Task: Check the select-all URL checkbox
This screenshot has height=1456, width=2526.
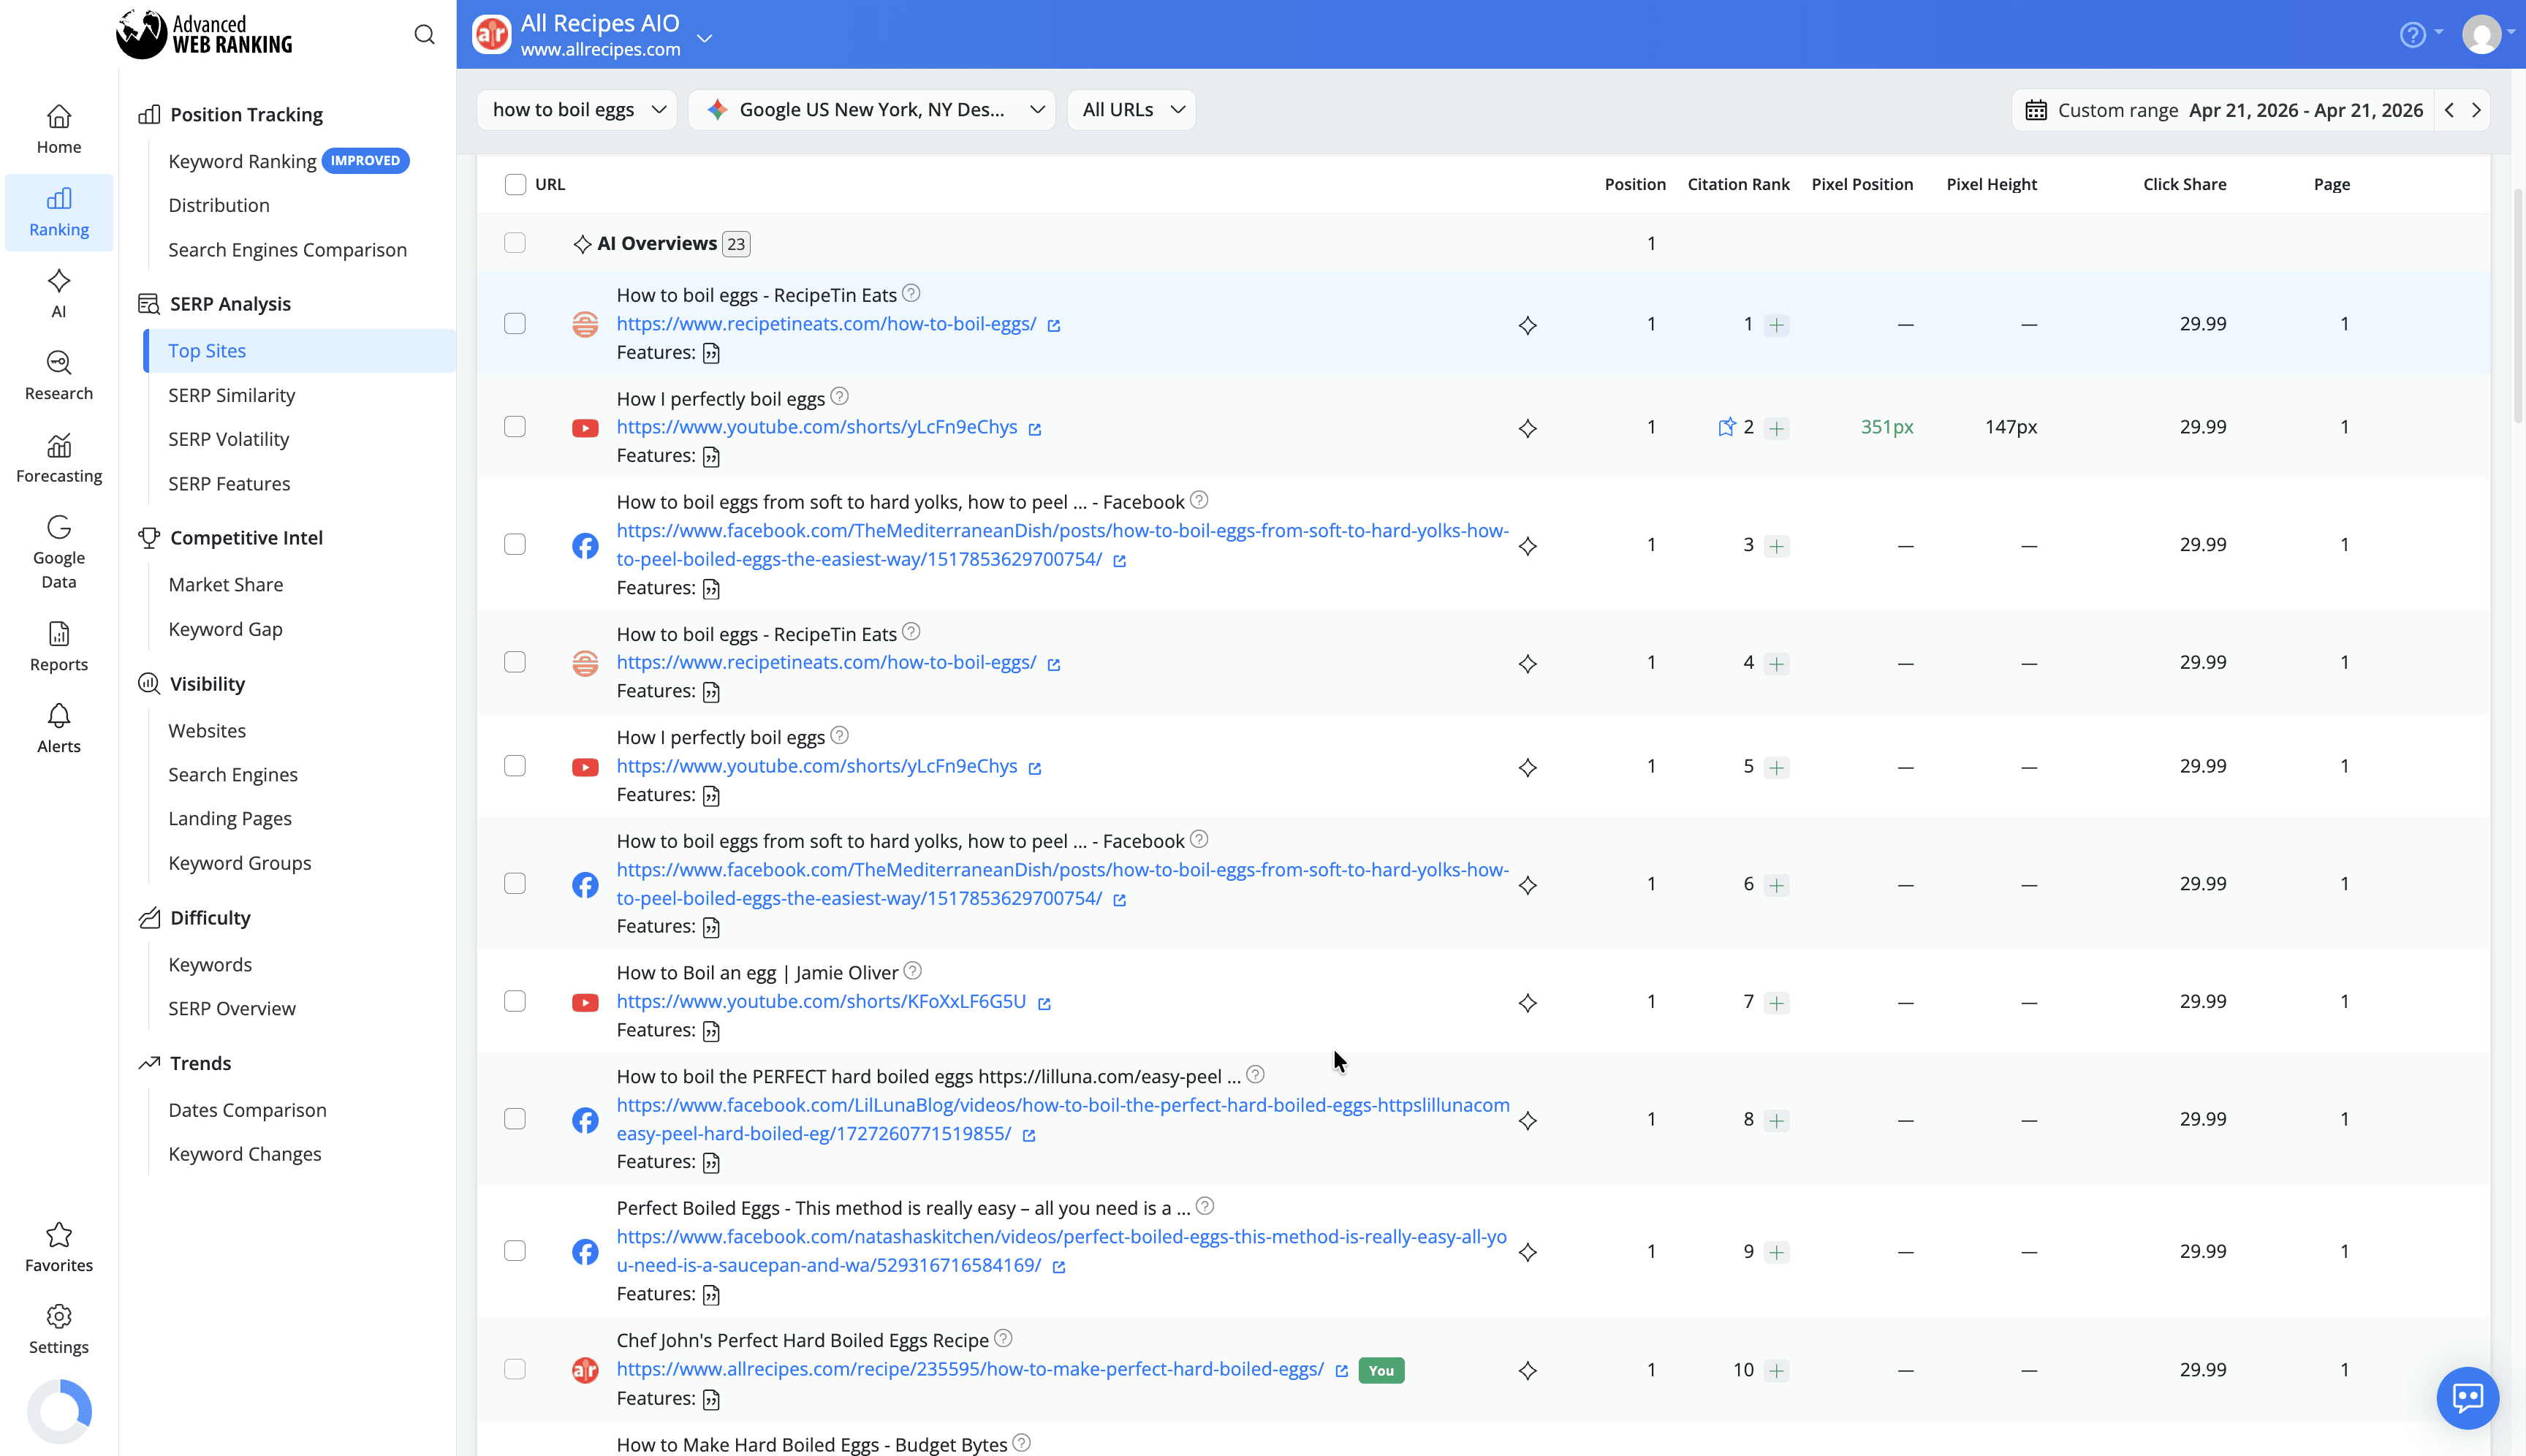Action: pos(515,184)
